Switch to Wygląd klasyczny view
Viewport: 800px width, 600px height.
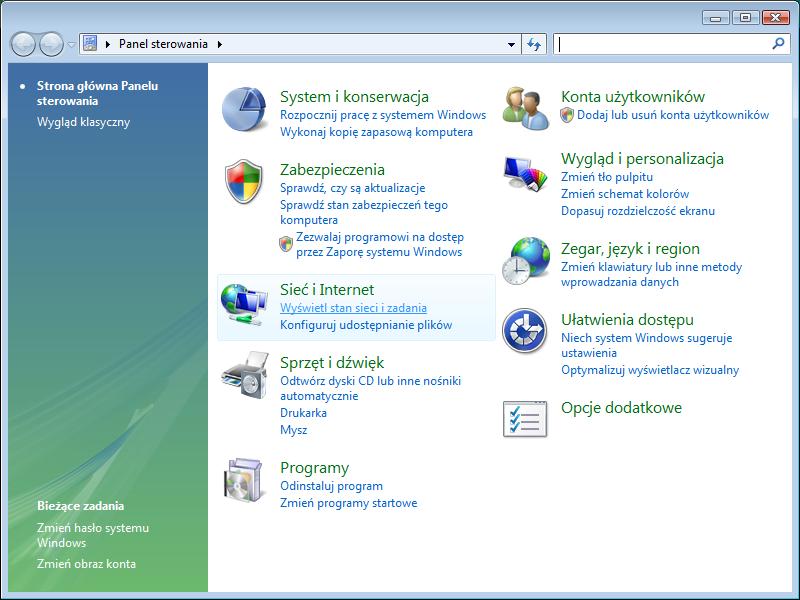coord(83,122)
